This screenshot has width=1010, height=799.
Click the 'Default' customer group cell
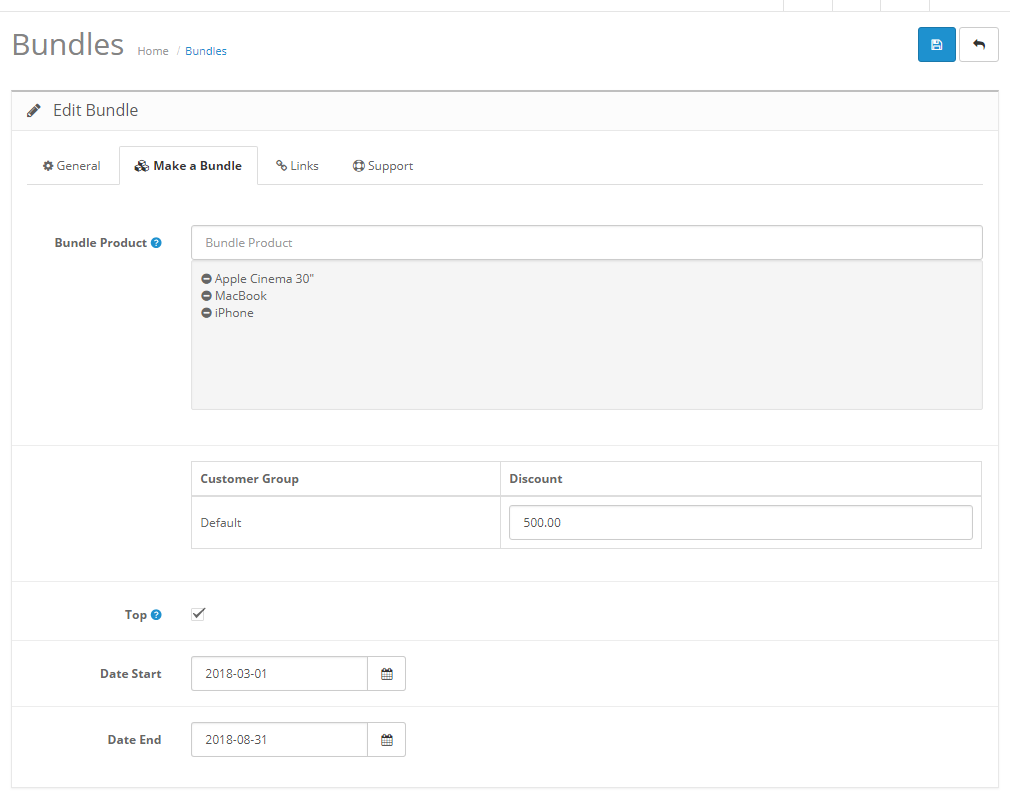pyautogui.click(x=346, y=523)
